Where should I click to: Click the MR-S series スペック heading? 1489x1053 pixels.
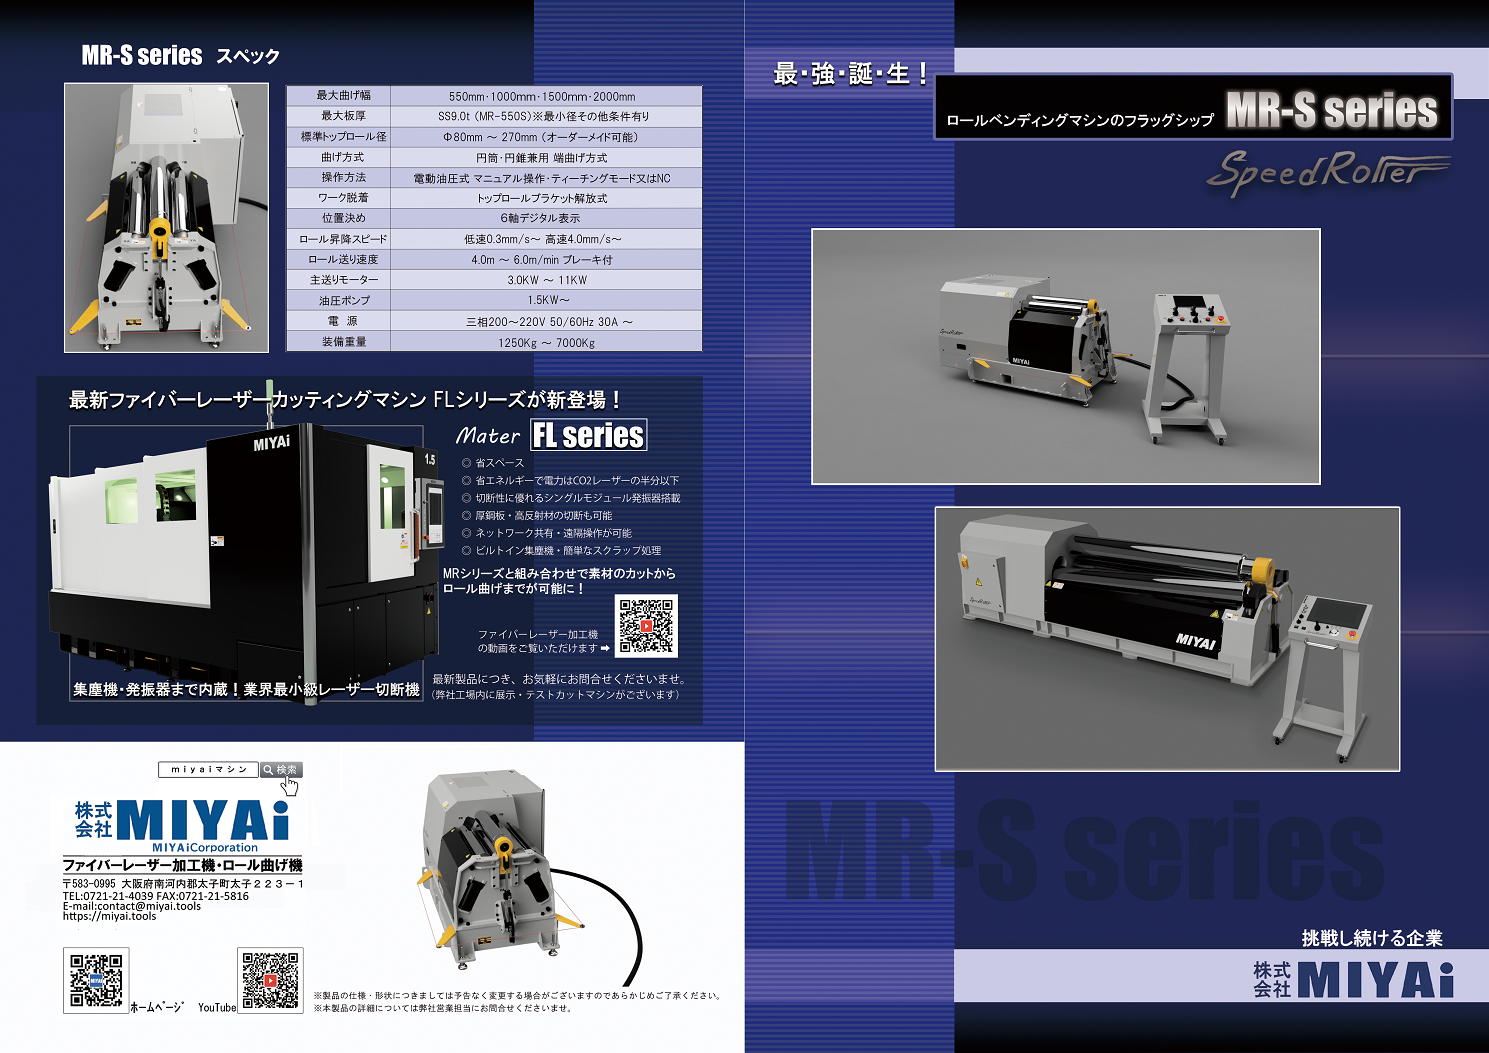tap(180, 55)
